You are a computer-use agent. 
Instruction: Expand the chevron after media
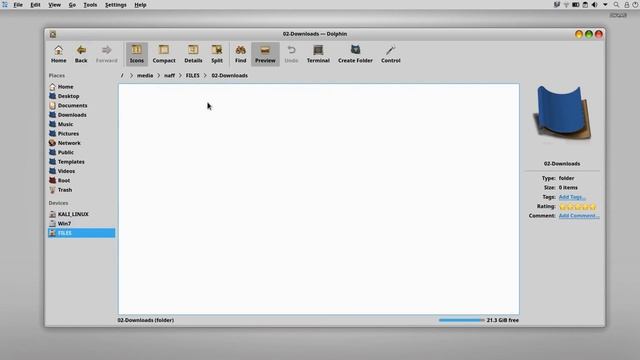(x=159, y=76)
